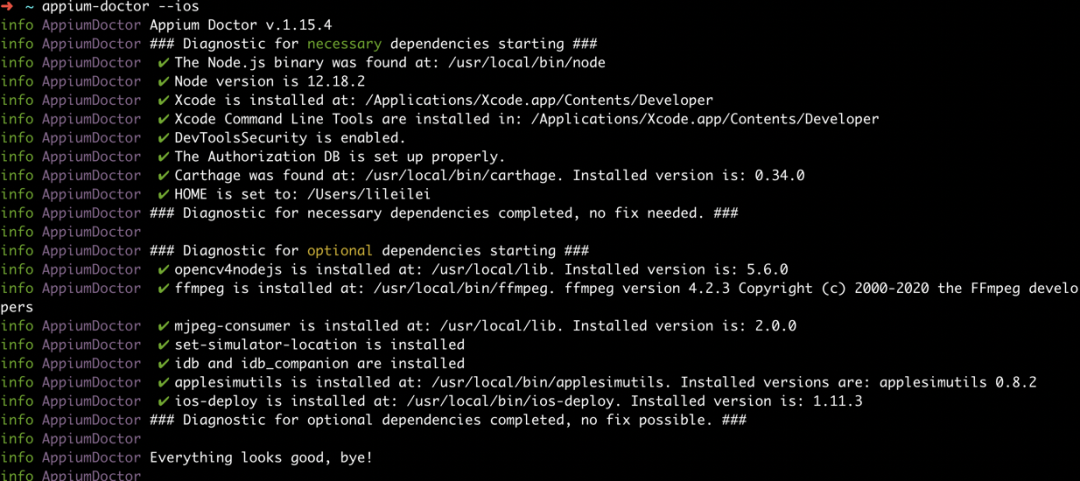Click the red prompt arrow at the top

[8, 6]
